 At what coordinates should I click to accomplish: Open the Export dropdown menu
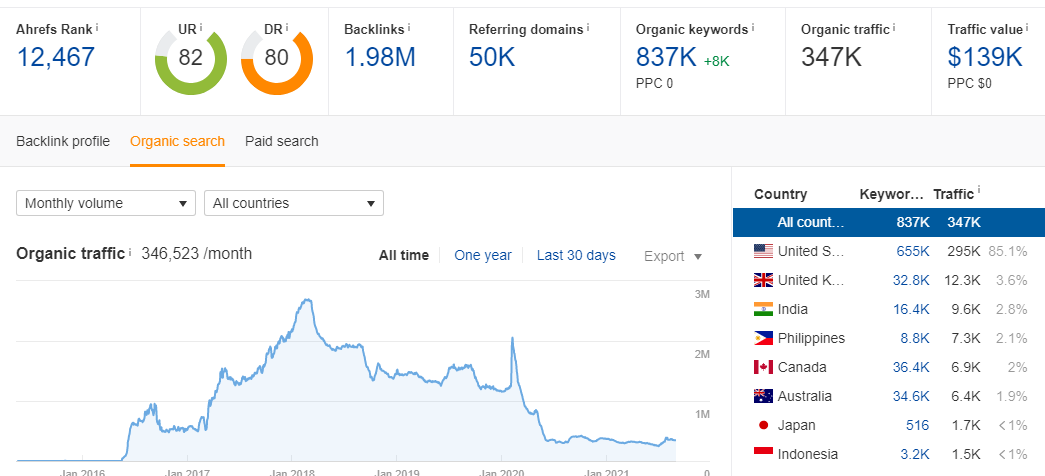point(673,256)
